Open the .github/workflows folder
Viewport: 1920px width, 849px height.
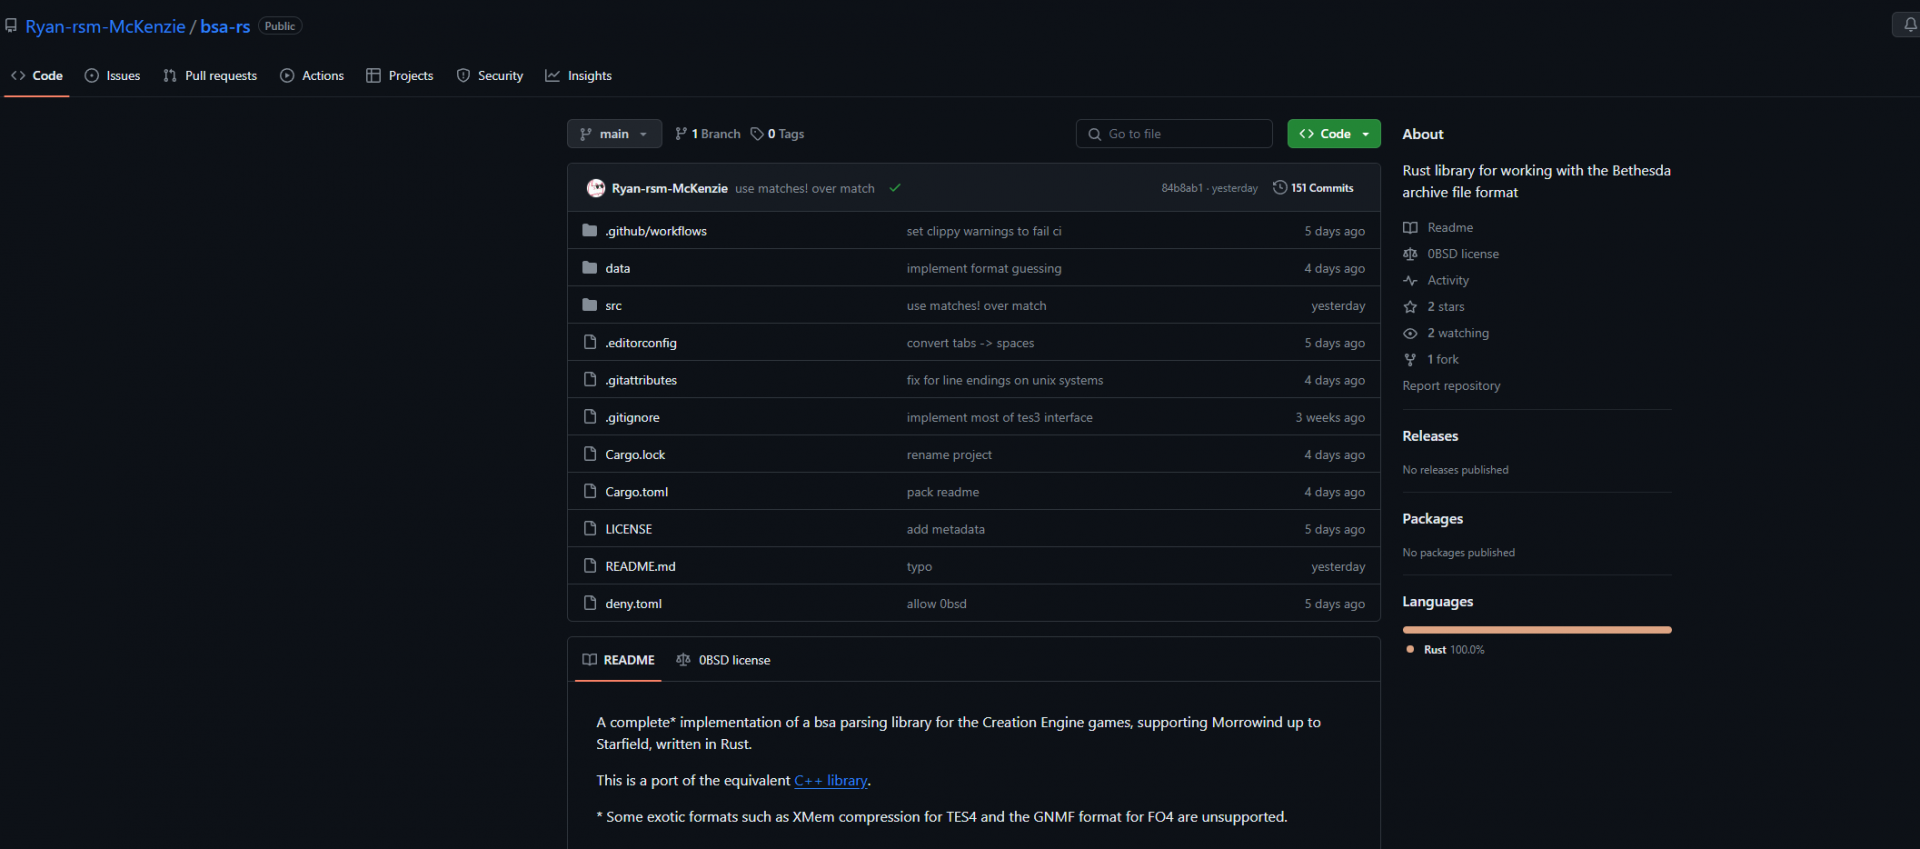(x=655, y=231)
